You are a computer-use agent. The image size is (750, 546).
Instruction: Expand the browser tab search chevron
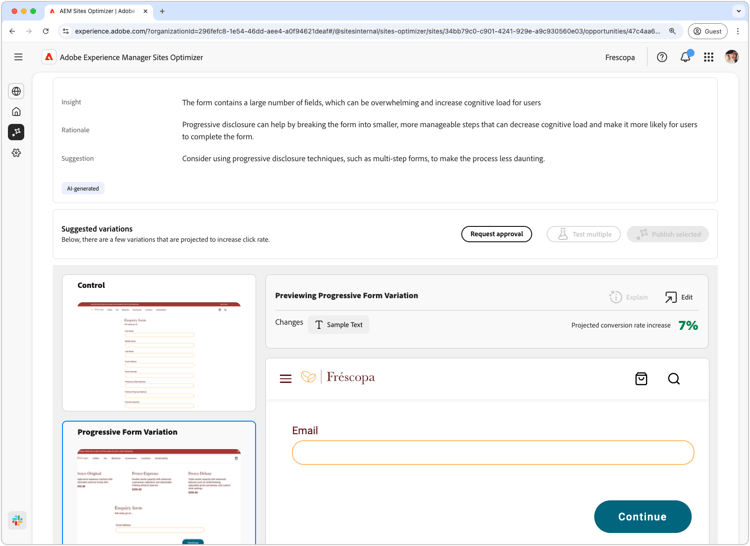738,11
